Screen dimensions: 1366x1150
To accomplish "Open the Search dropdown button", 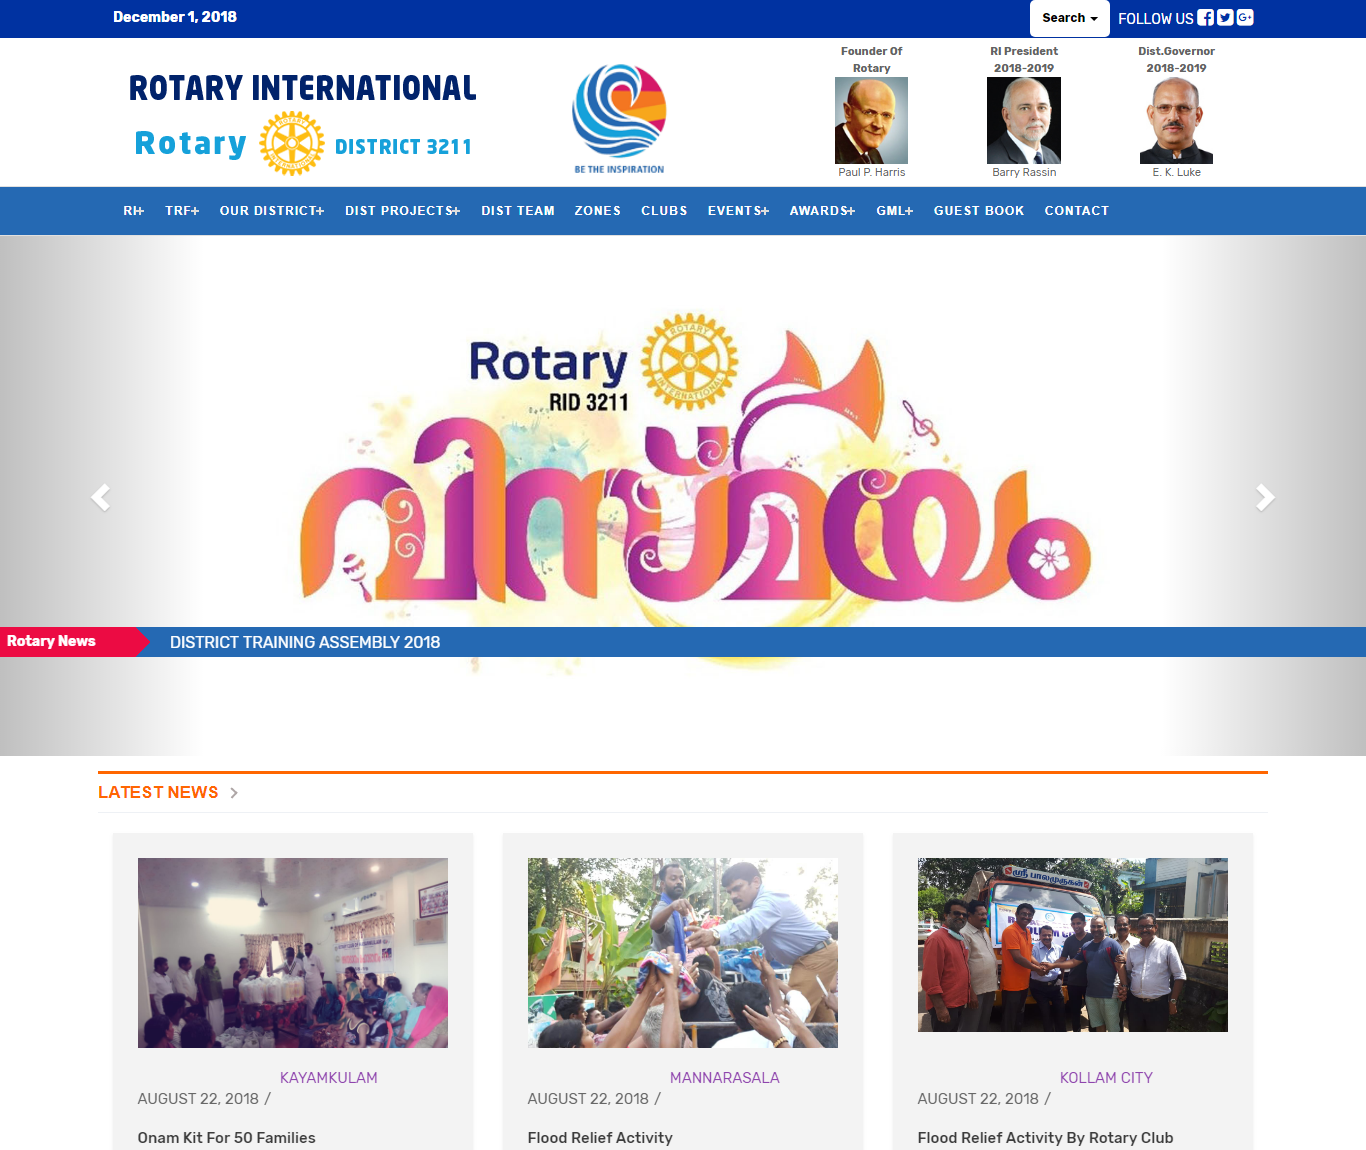I will [x=1070, y=18].
